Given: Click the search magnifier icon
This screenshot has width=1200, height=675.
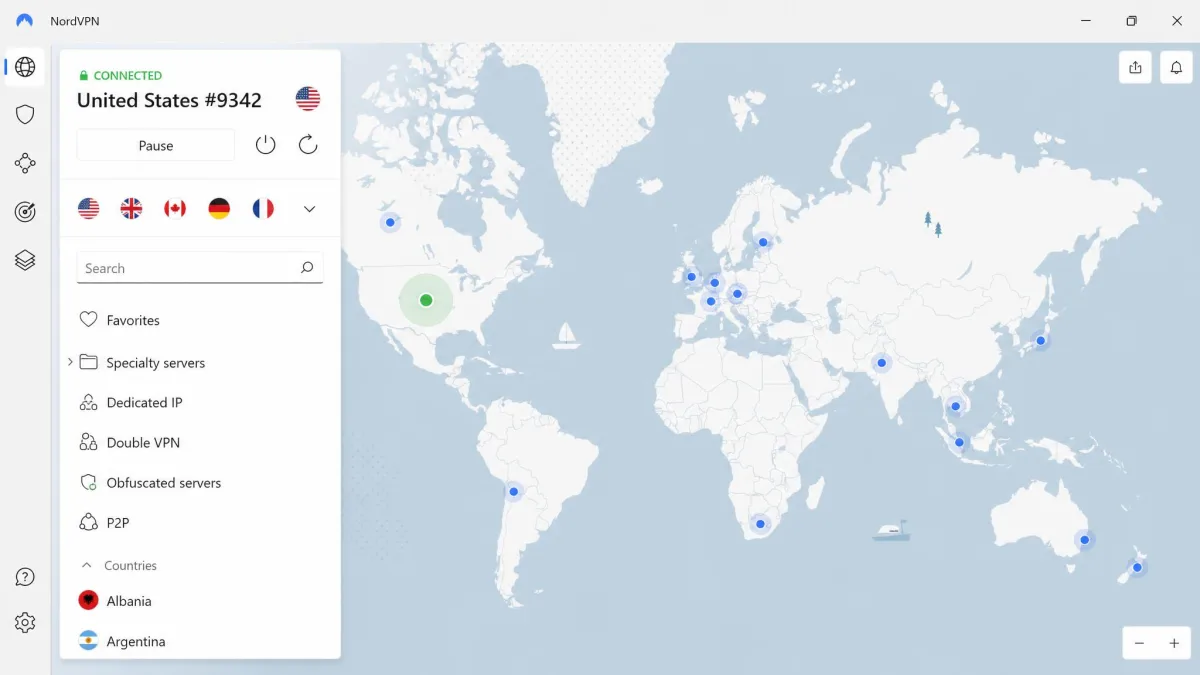Looking at the screenshot, I should pos(307,267).
